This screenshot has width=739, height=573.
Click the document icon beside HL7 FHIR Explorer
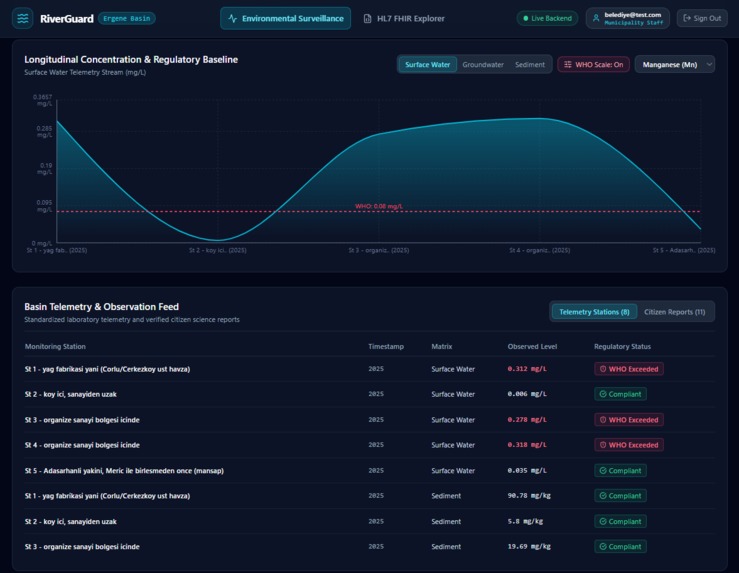[367, 18]
